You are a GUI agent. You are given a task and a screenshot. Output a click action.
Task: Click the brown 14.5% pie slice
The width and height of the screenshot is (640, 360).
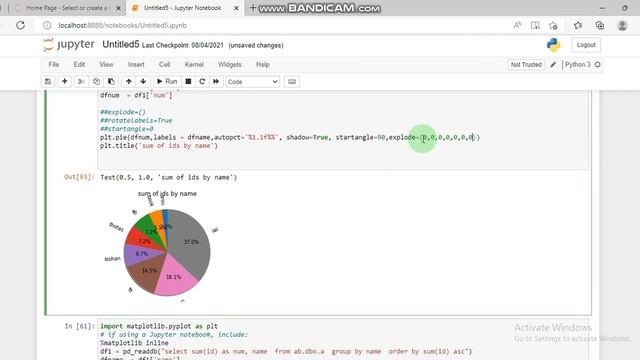[147, 271]
